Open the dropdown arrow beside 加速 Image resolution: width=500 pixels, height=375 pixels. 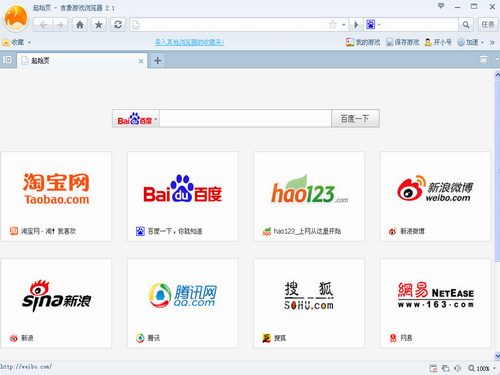[x=482, y=43]
